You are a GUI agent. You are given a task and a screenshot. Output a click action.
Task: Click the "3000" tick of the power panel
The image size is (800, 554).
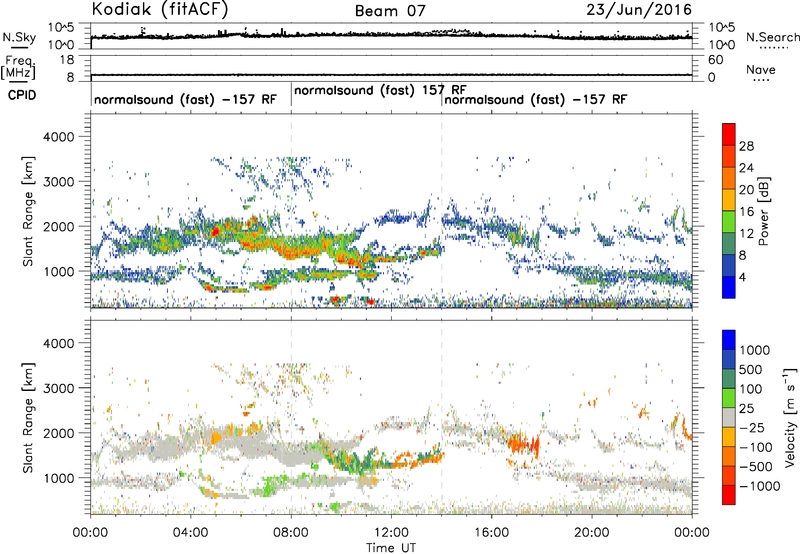point(58,182)
